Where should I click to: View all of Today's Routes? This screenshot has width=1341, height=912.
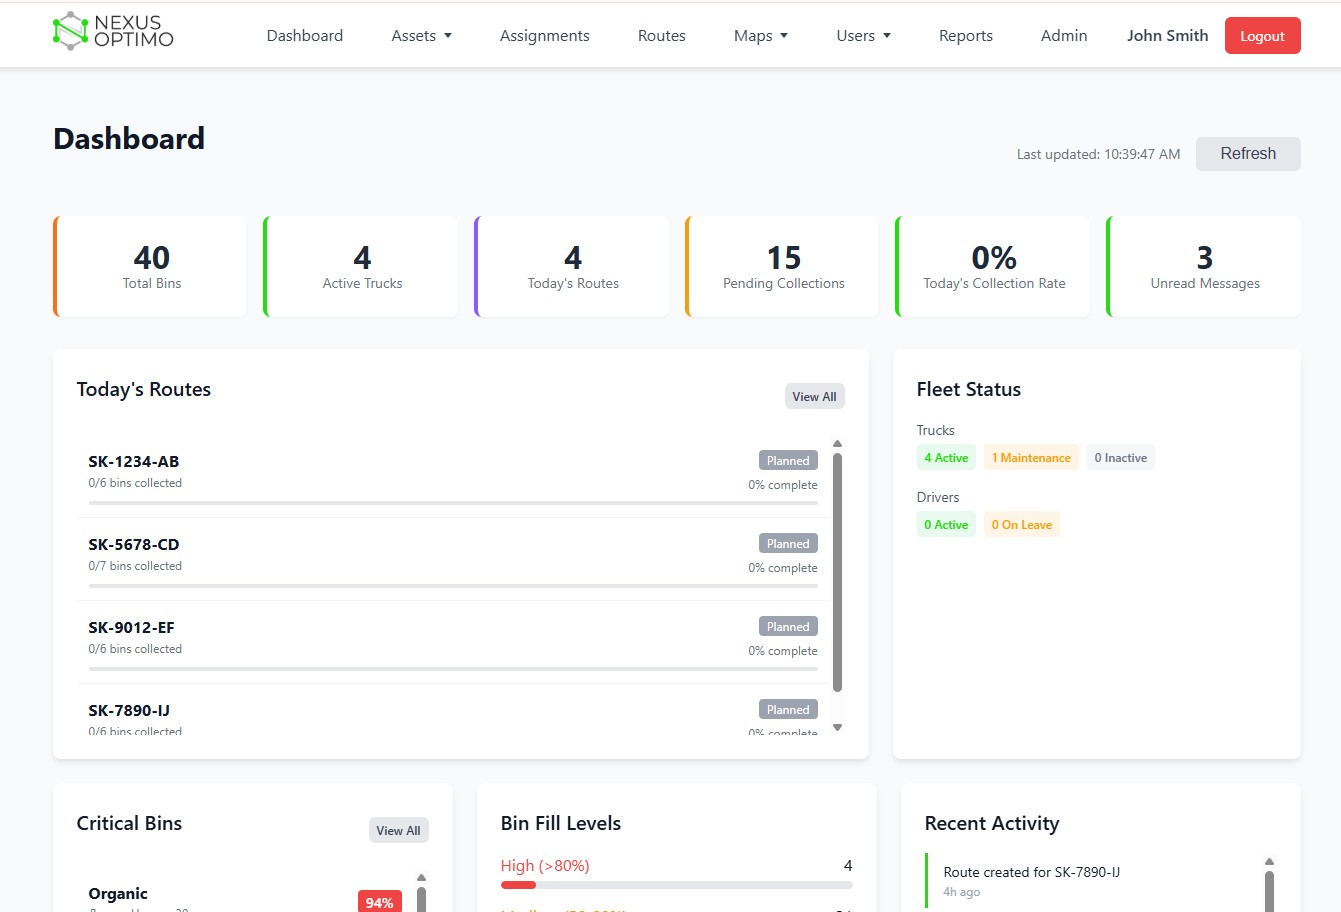815,397
